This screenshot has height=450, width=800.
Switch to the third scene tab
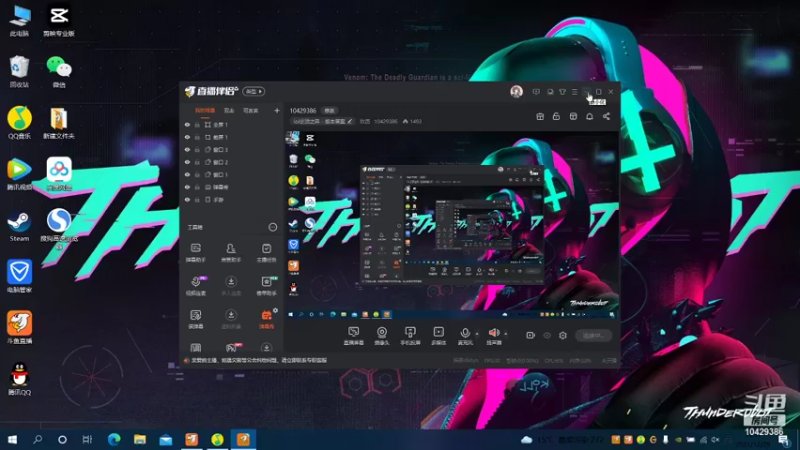[251, 111]
